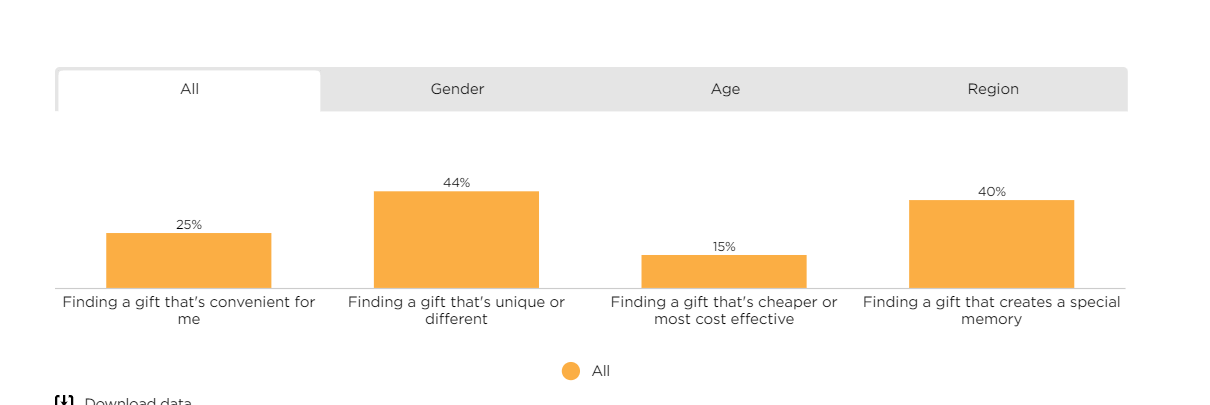Toggle the All series legend label

coord(601,371)
